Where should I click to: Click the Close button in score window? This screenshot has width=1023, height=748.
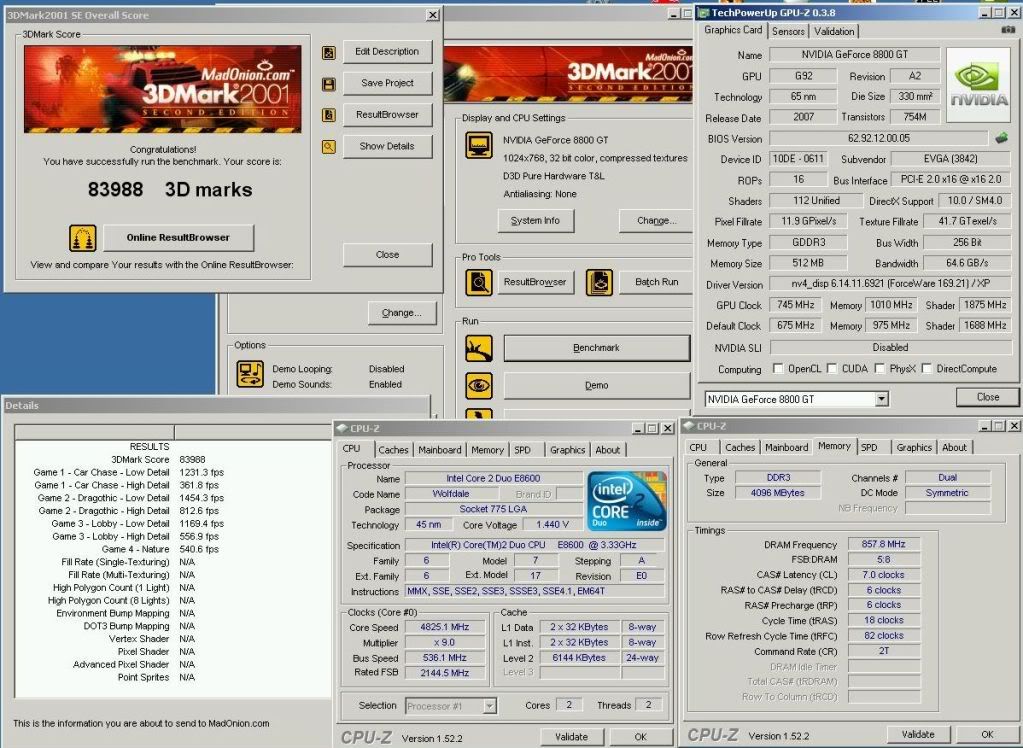click(x=387, y=255)
